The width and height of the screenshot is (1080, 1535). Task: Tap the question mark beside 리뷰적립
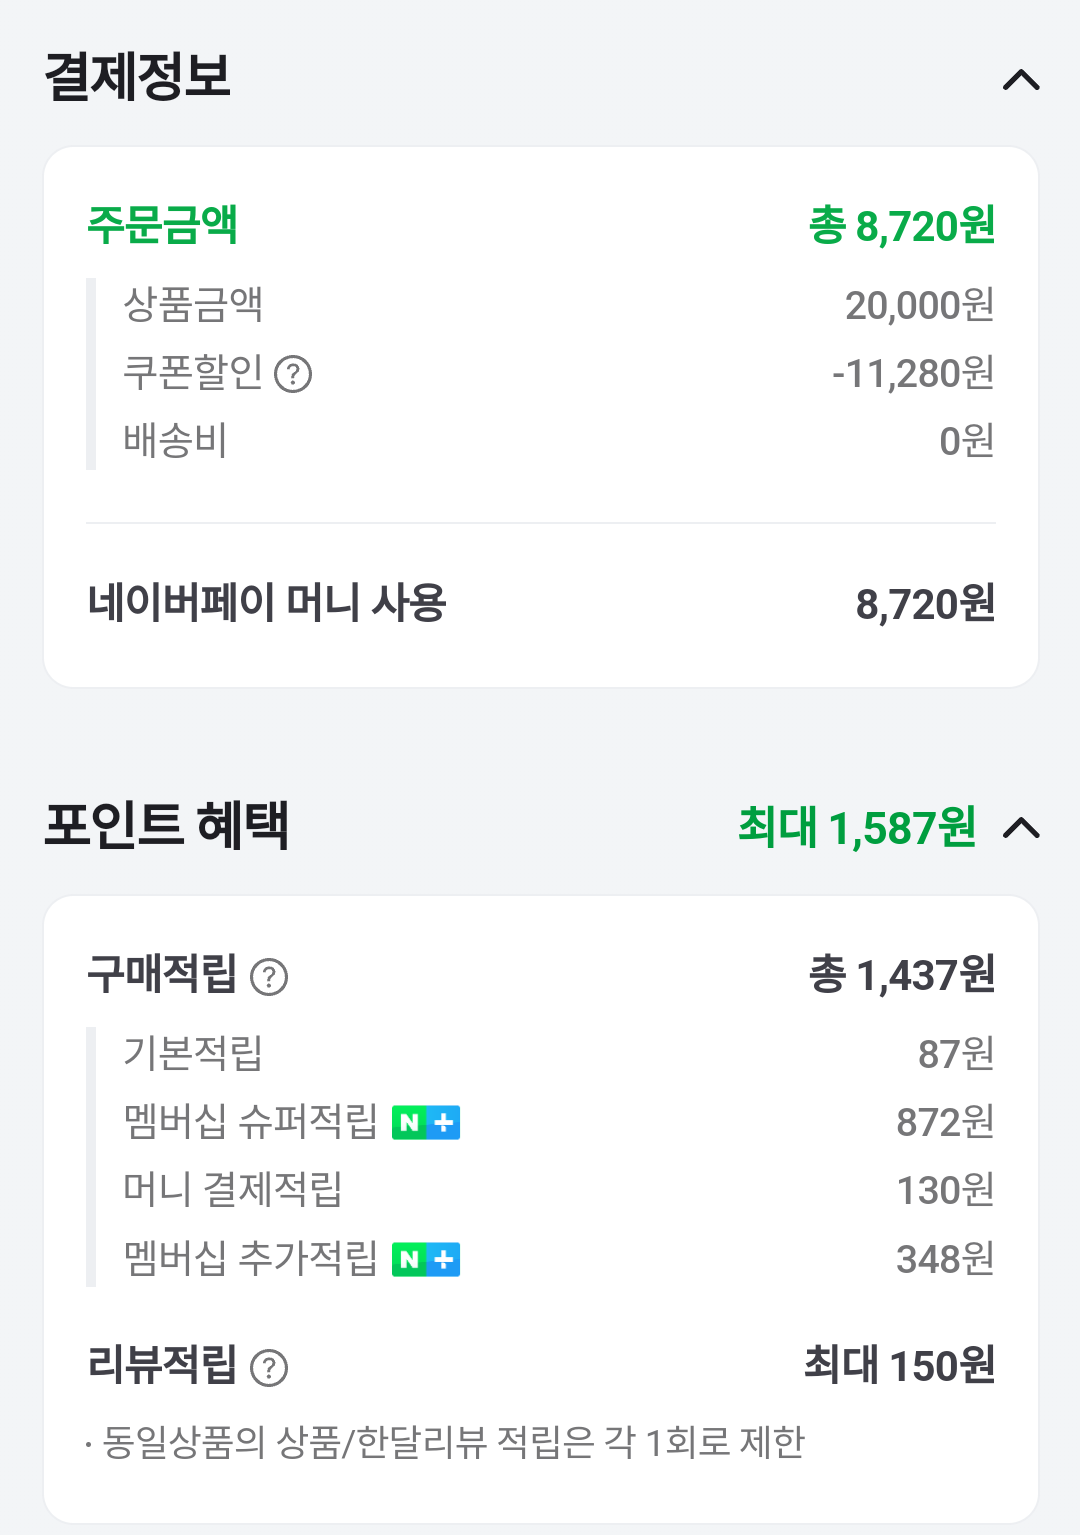269,1367
